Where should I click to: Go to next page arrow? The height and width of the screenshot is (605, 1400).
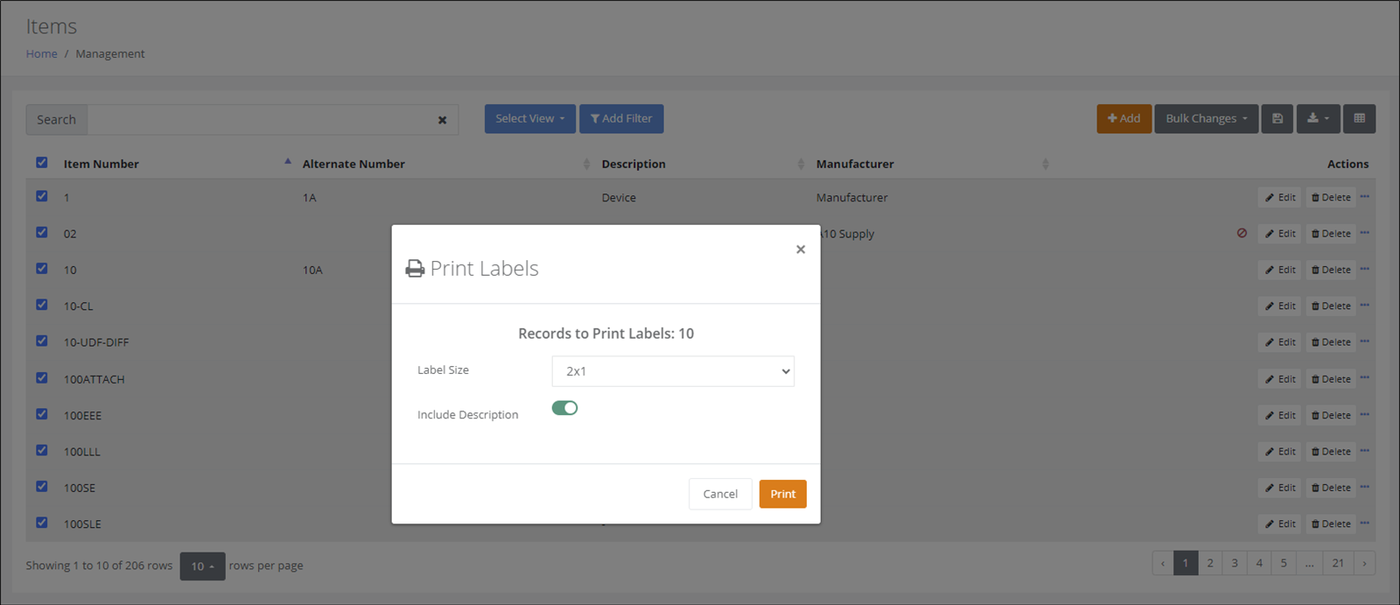[x=1364, y=563]
